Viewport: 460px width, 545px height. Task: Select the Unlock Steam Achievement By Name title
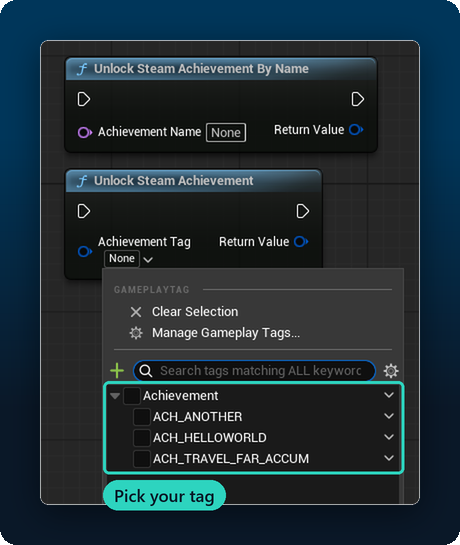coord(201,69)
